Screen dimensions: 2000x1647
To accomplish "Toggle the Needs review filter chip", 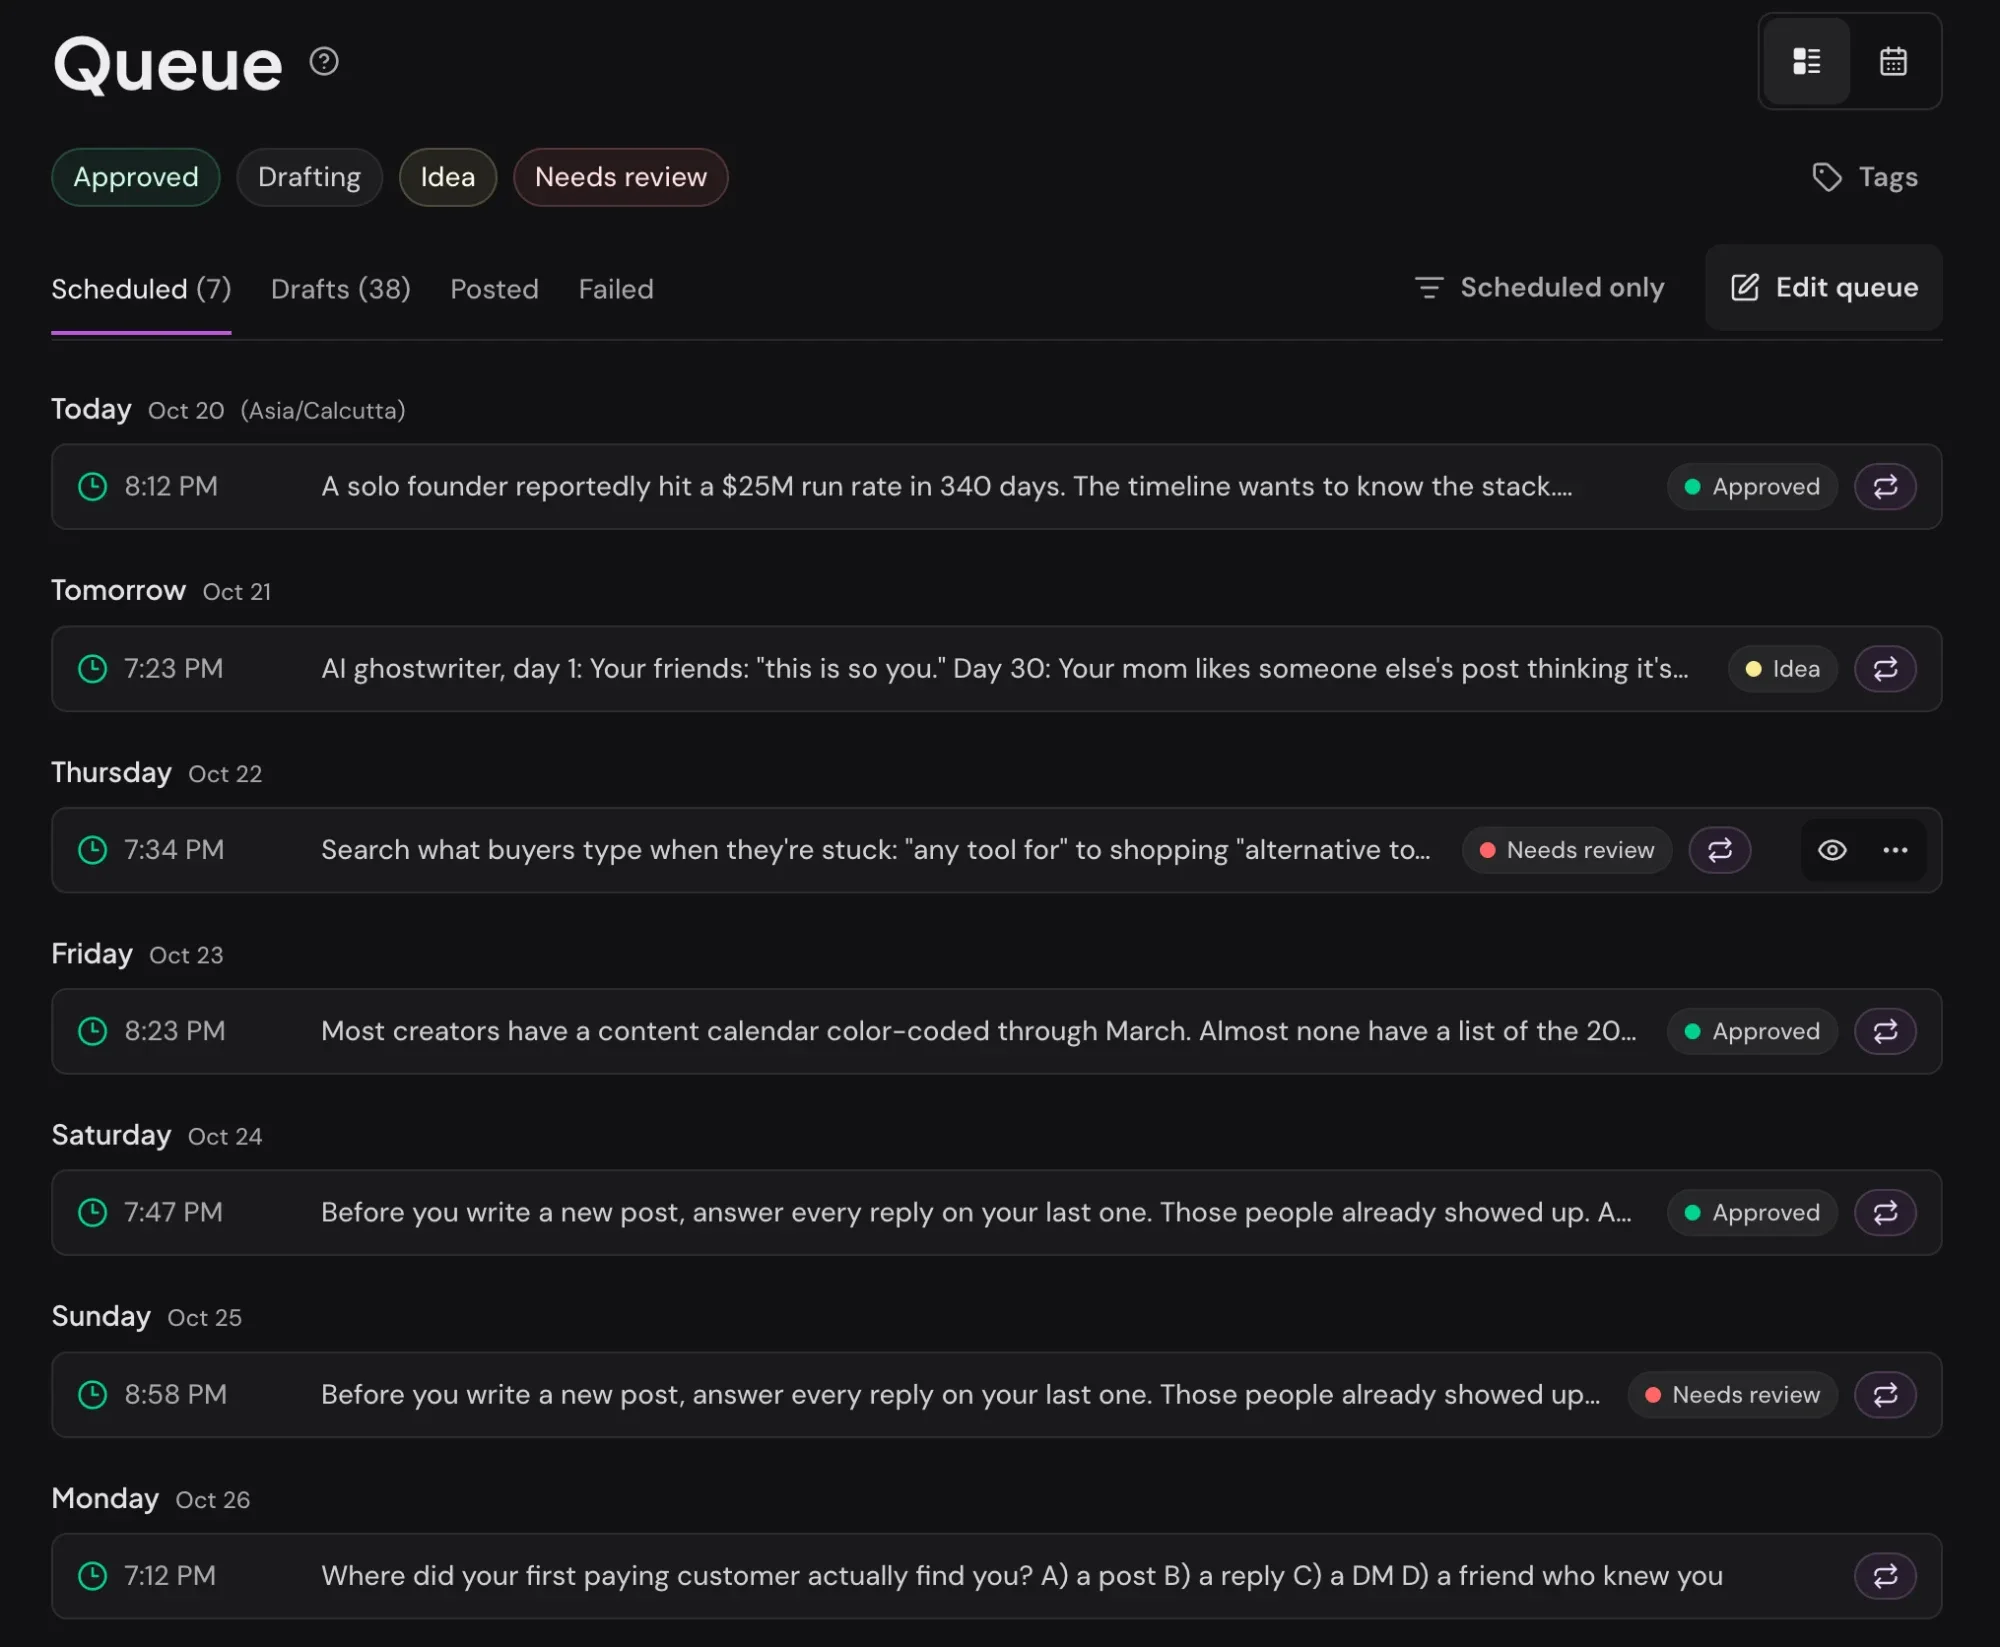I will 620,177.
